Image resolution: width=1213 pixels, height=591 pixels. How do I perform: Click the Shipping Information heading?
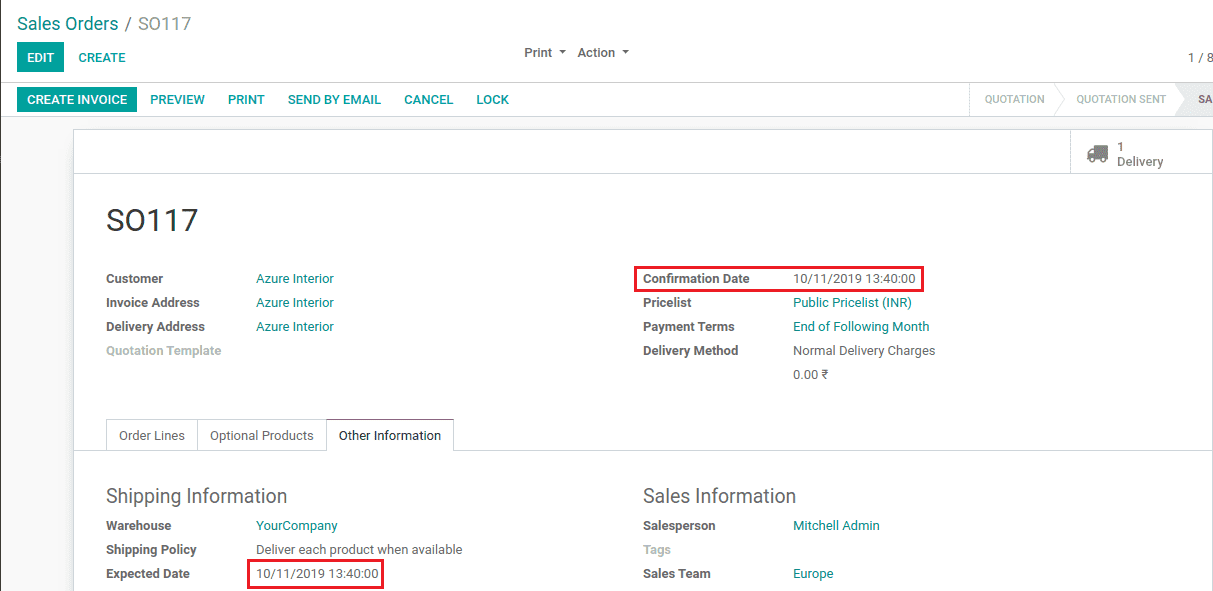tap(196, 496)
